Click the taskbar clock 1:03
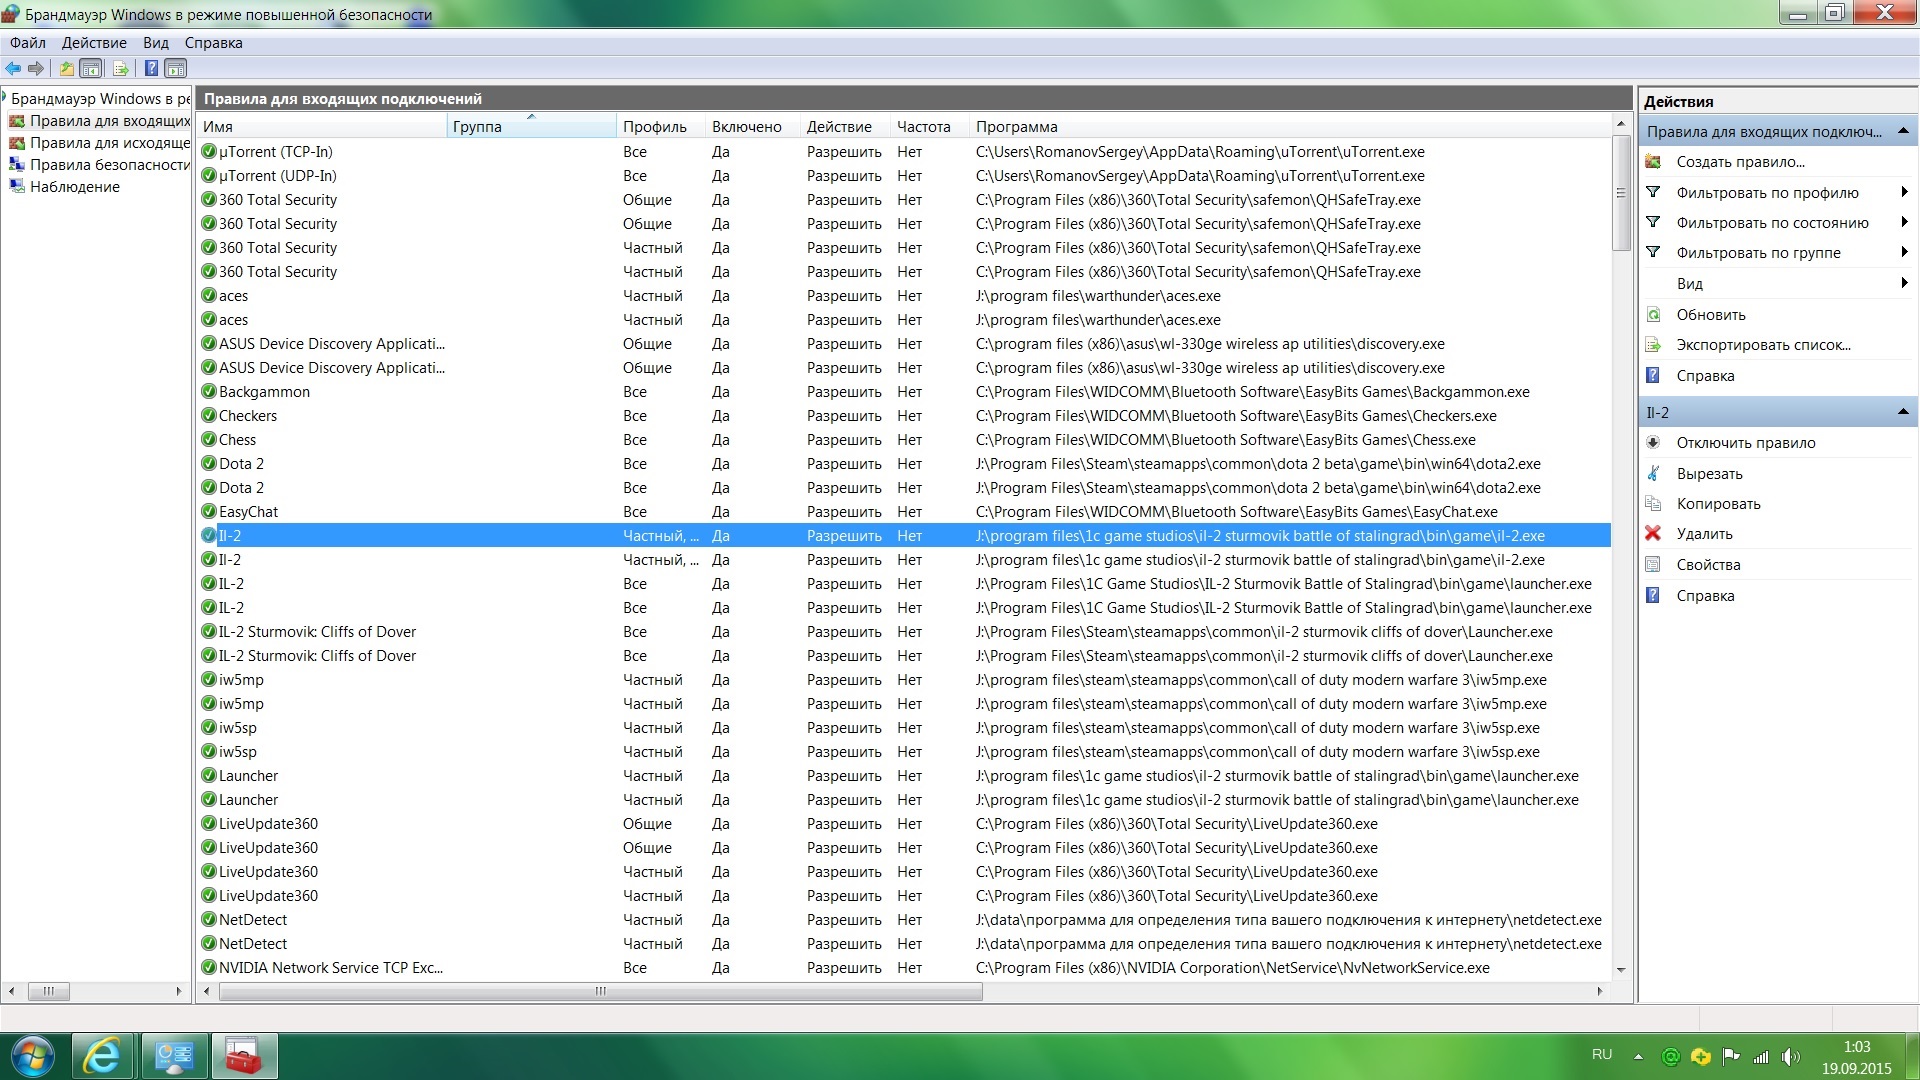The width and height of the screenshot is (1920, 1080). (x=1856, y=1047)
